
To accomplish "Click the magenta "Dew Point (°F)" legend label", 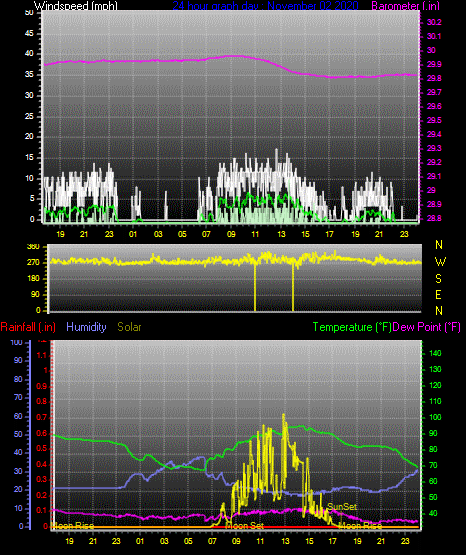I will tap(427, 327).
